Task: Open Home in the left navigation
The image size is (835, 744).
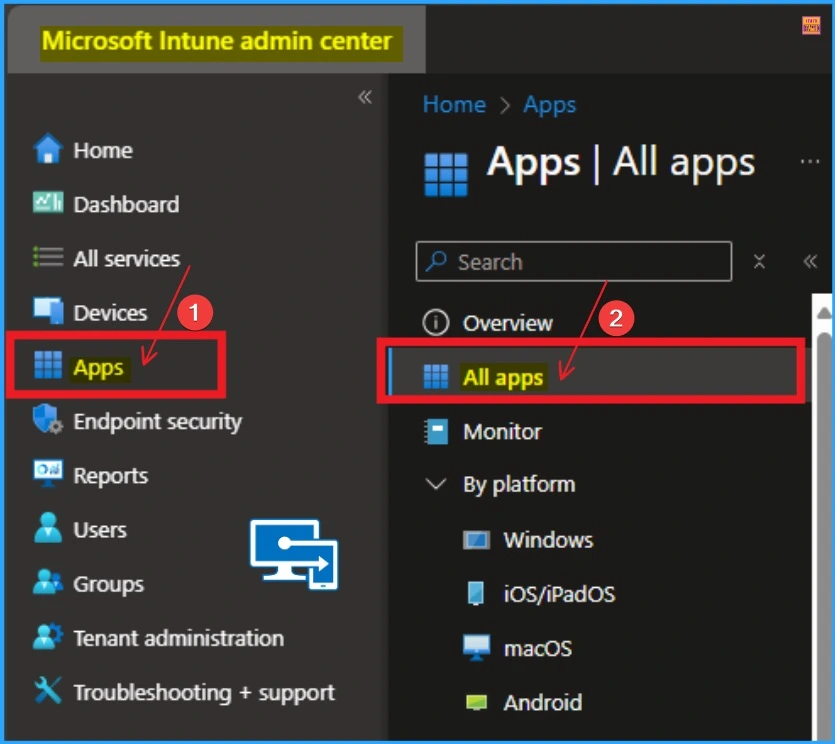Action: click(103, 150)
